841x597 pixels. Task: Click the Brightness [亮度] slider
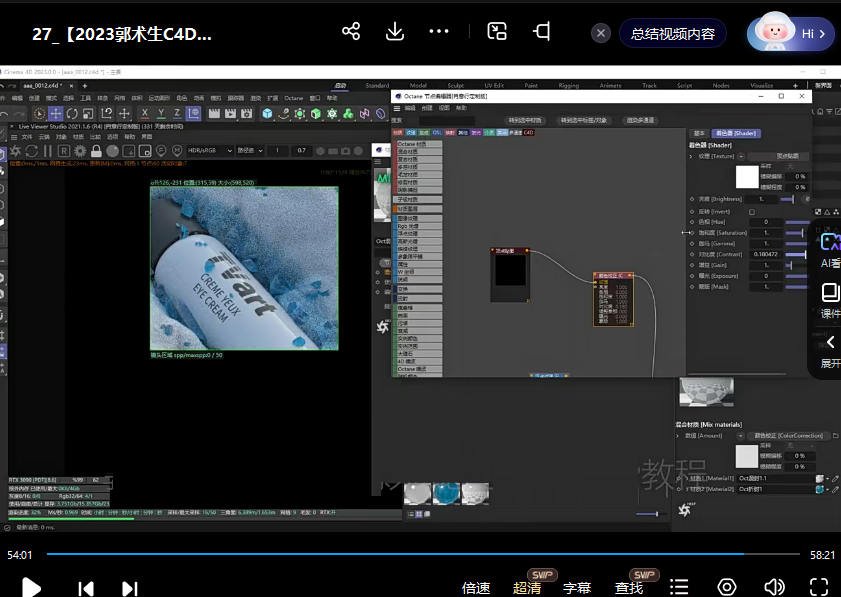click(x=787, y=199)
